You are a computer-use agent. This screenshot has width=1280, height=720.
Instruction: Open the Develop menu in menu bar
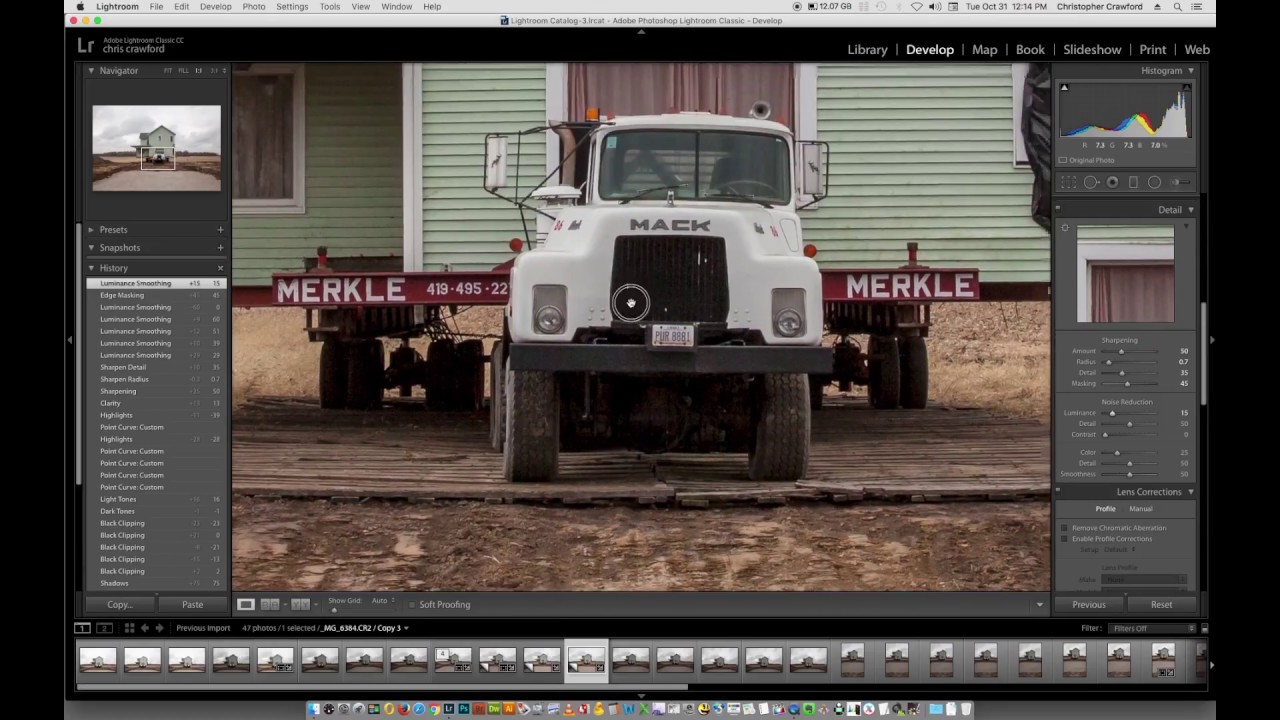point(215,7)
